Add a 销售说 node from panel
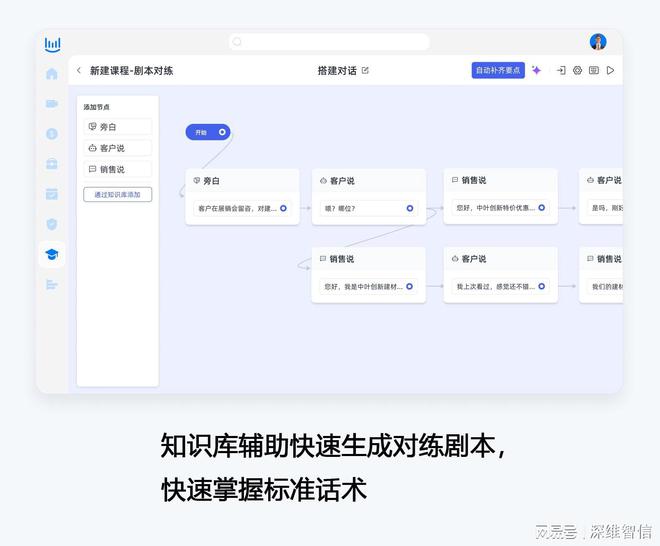Image resolution: width=660 pixels, height=546 pixels. (118, 169)
